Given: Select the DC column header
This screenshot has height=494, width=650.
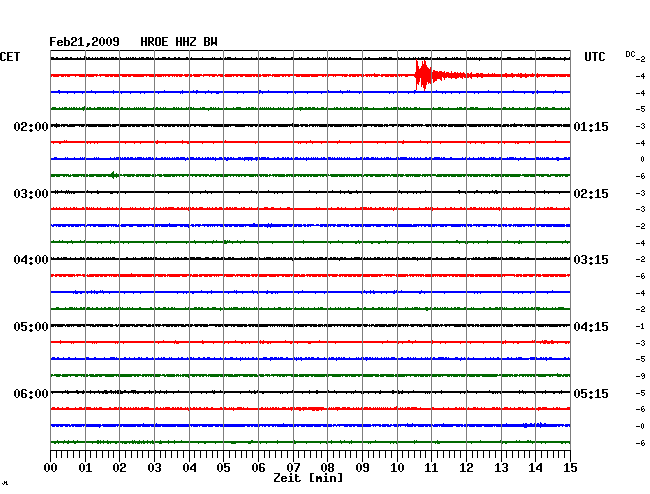Looking at the screenshot, I should pyautogui.click(x=630, y=54).
